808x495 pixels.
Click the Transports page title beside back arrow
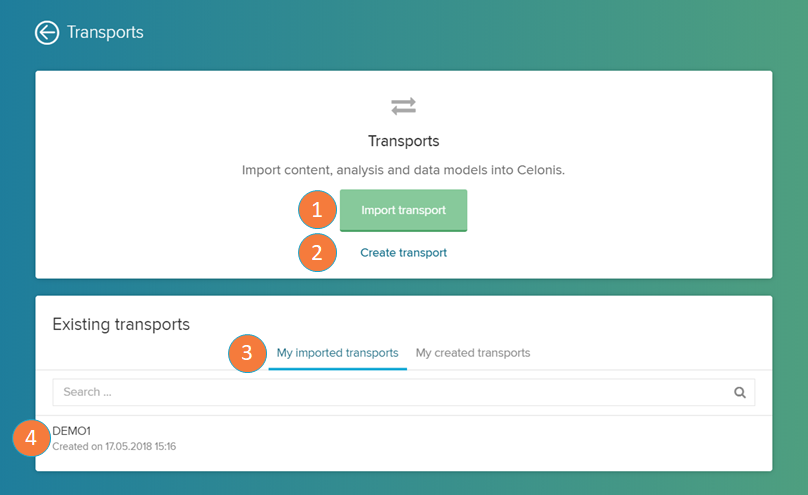pos(105,33)
